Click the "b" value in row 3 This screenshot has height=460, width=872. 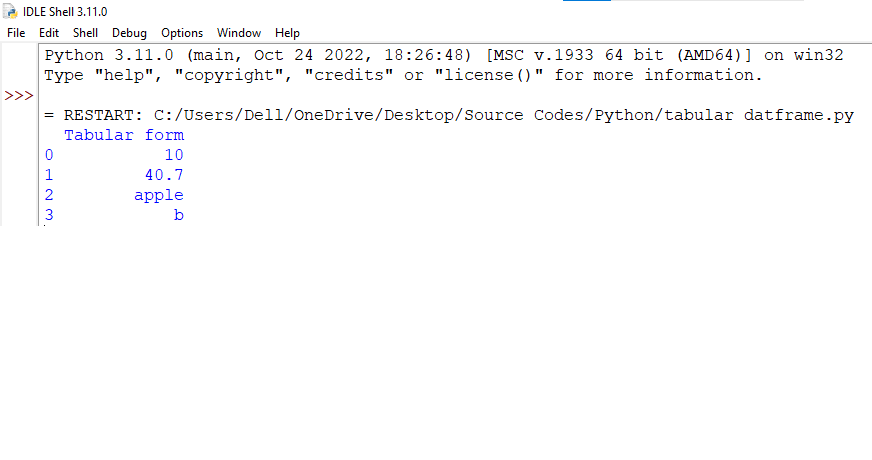pyautogui.click(x=178, y=215)
